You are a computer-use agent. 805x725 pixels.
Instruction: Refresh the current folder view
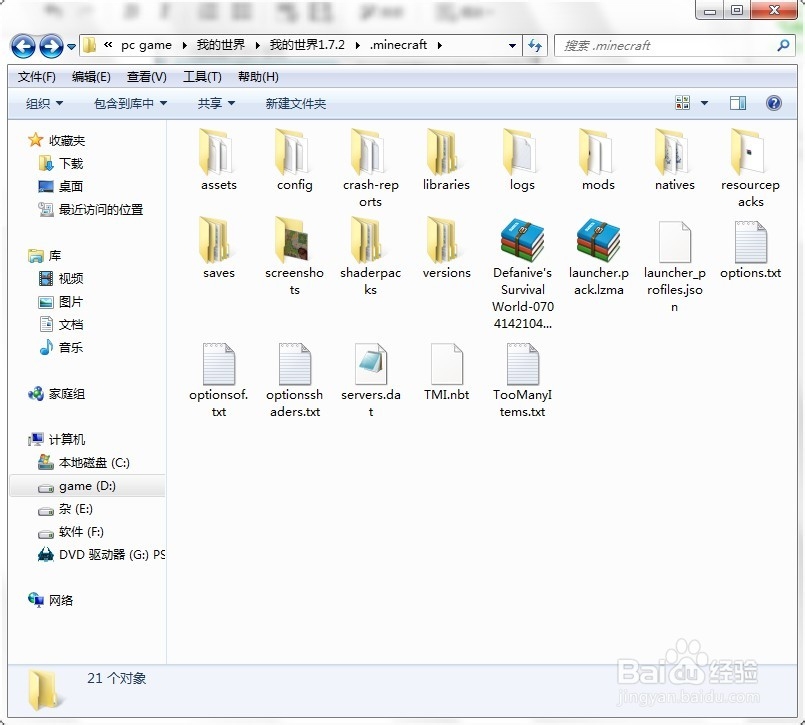tap(535, 46)
